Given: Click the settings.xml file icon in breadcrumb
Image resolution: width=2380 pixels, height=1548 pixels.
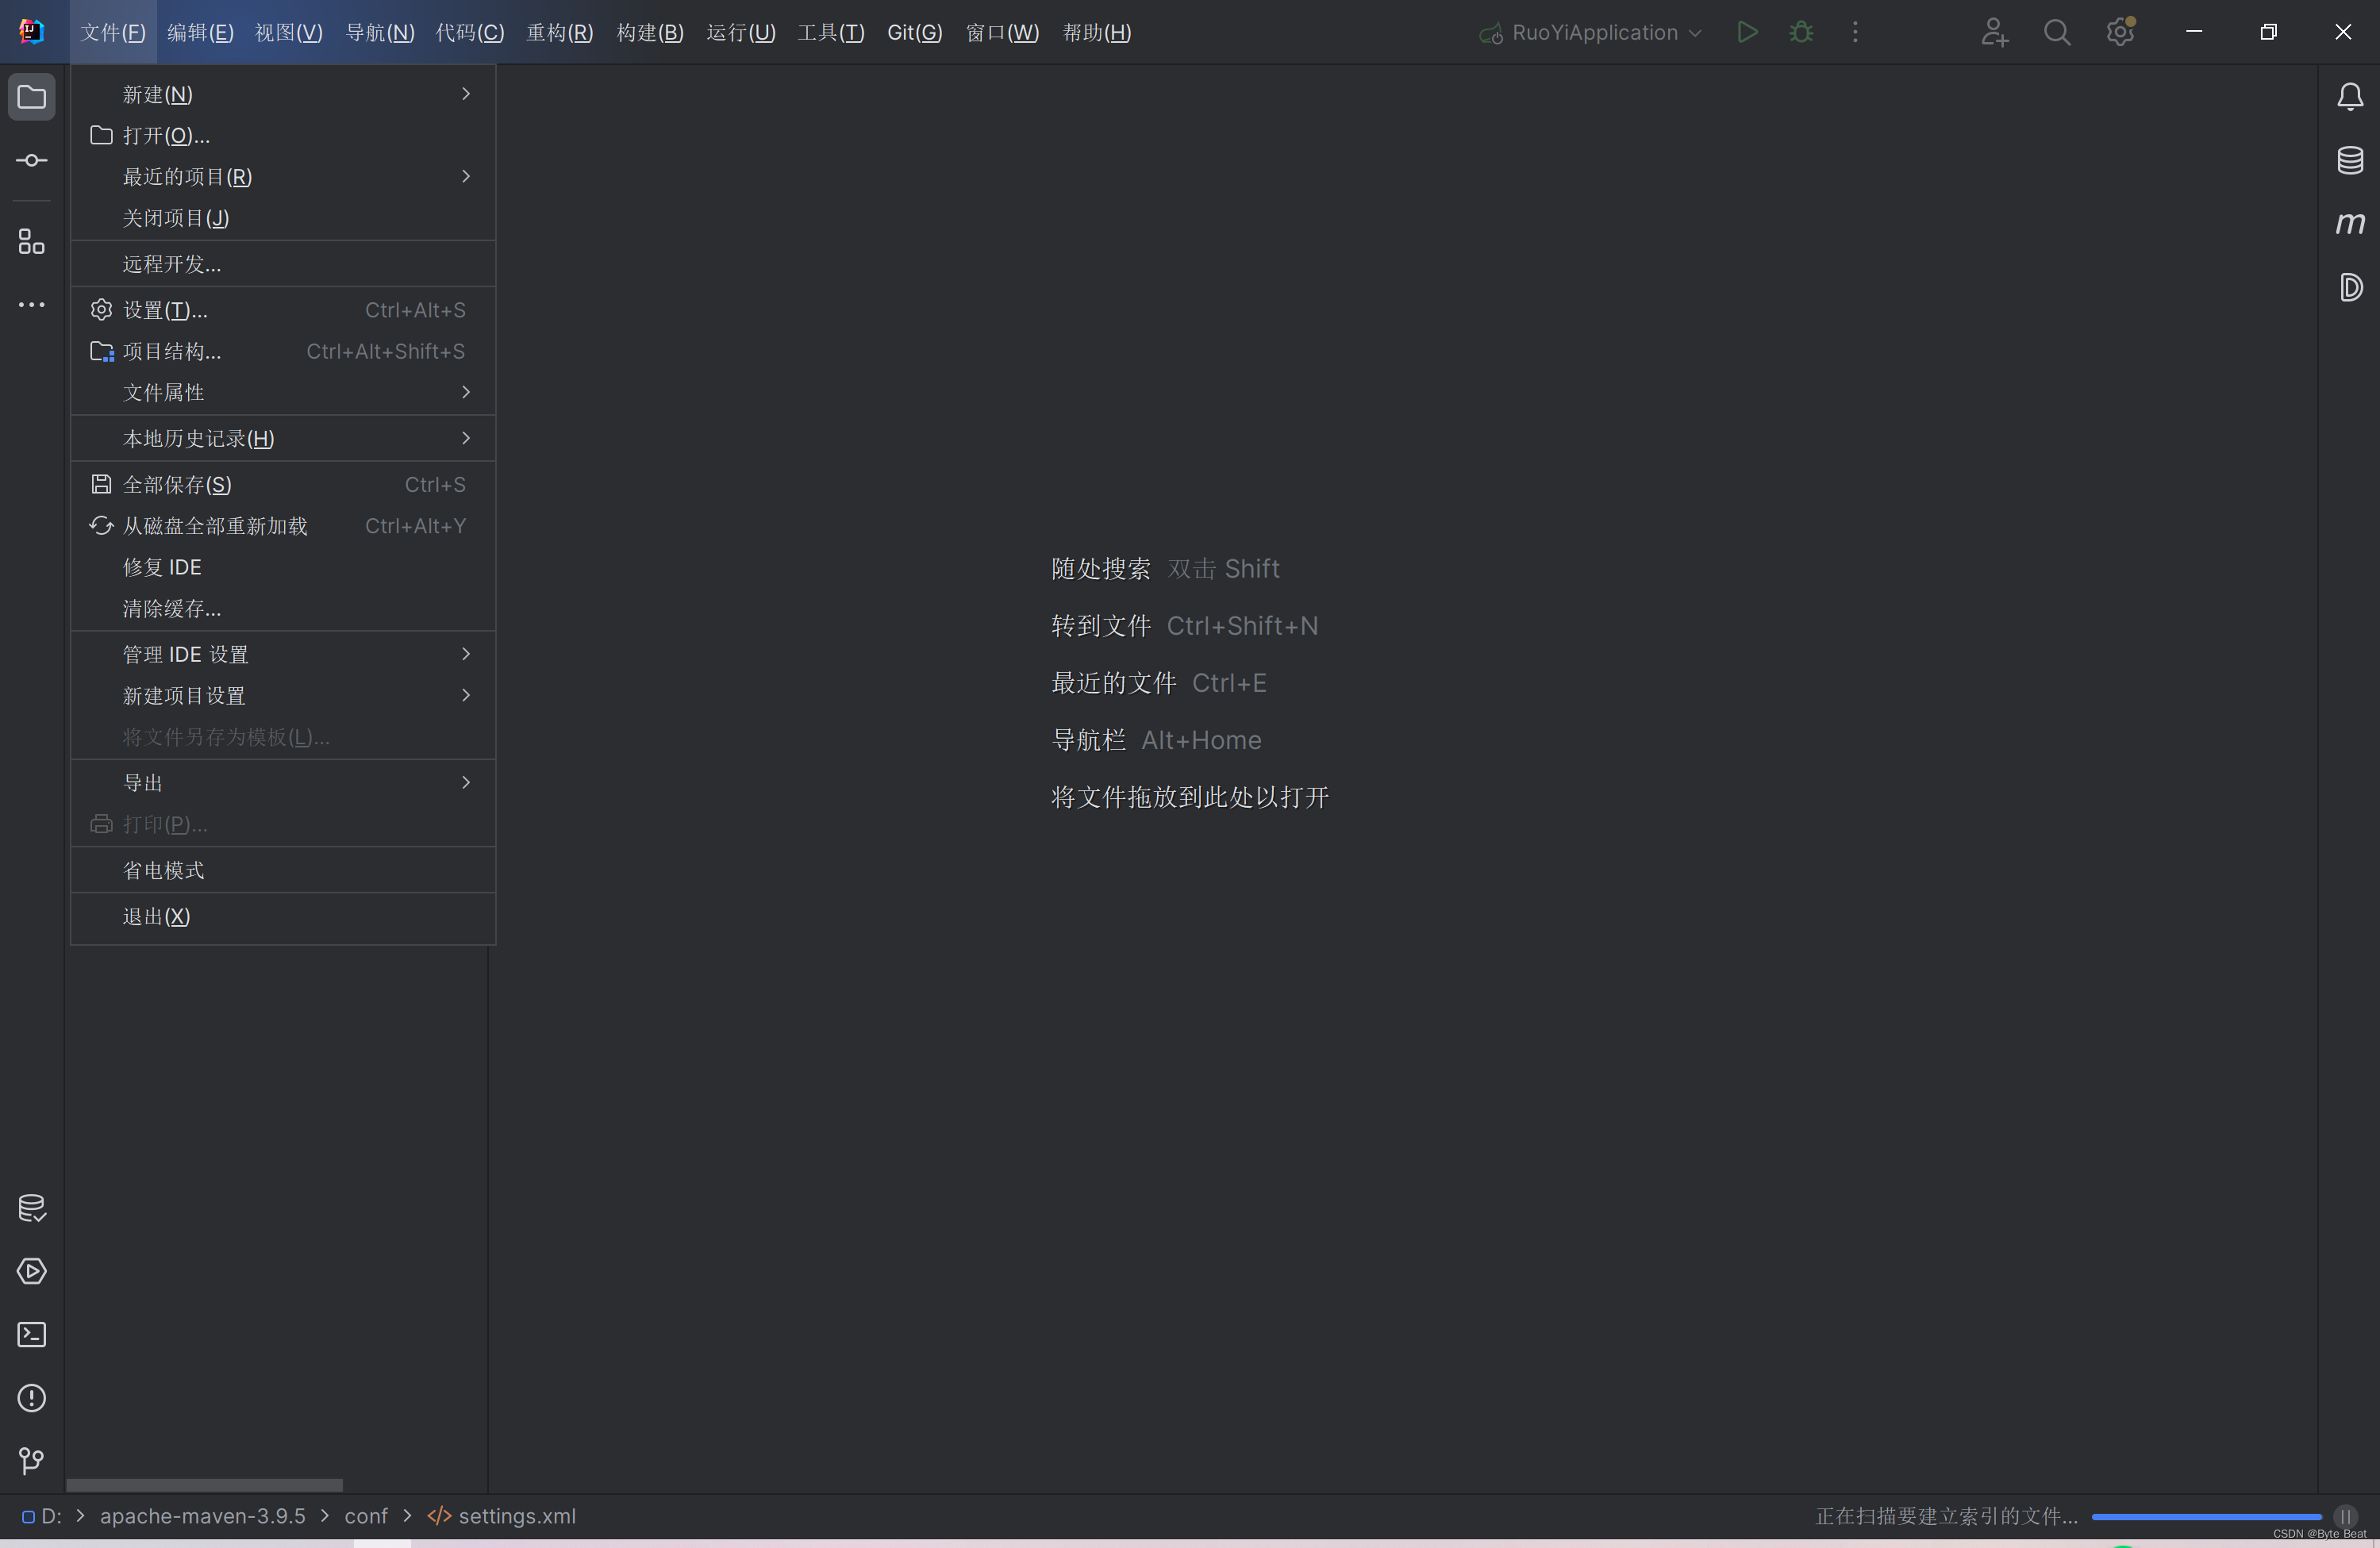Looking at the screenshot, I should (x=439, y=1516).
